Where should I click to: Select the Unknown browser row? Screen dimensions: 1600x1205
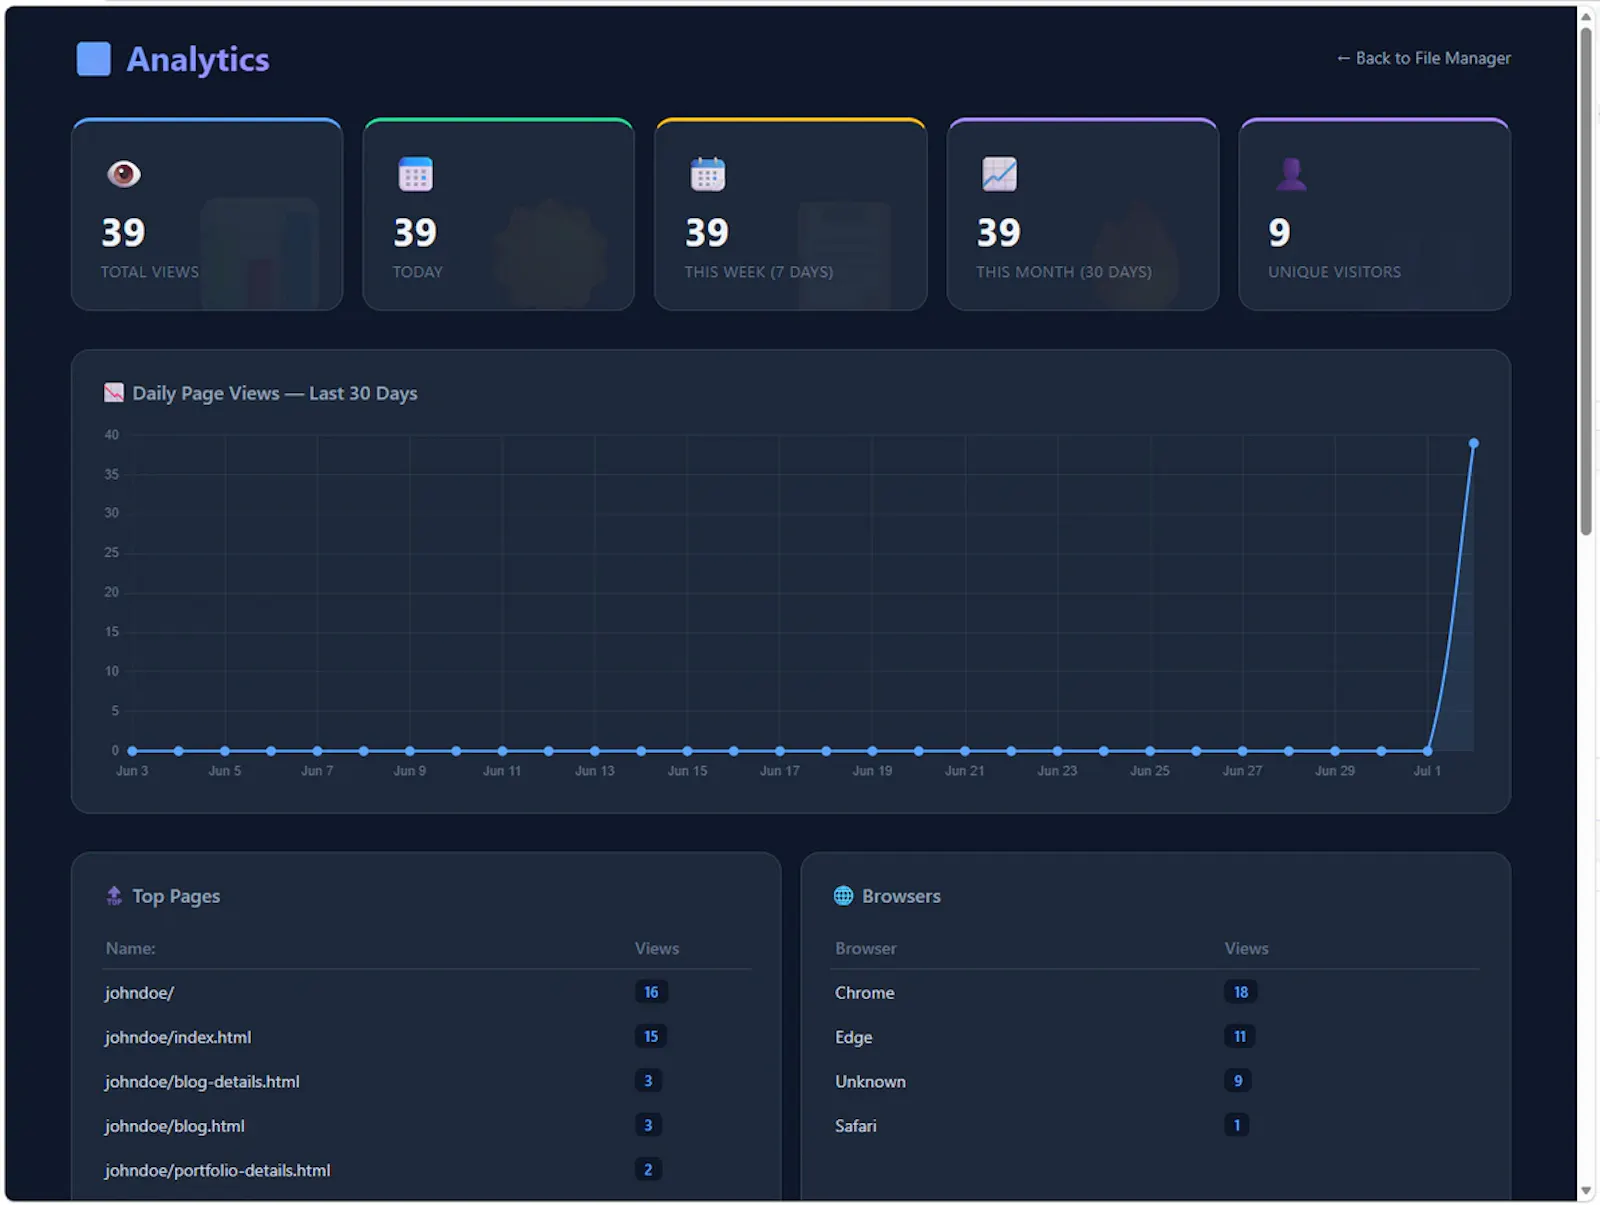point(1156,1081)
